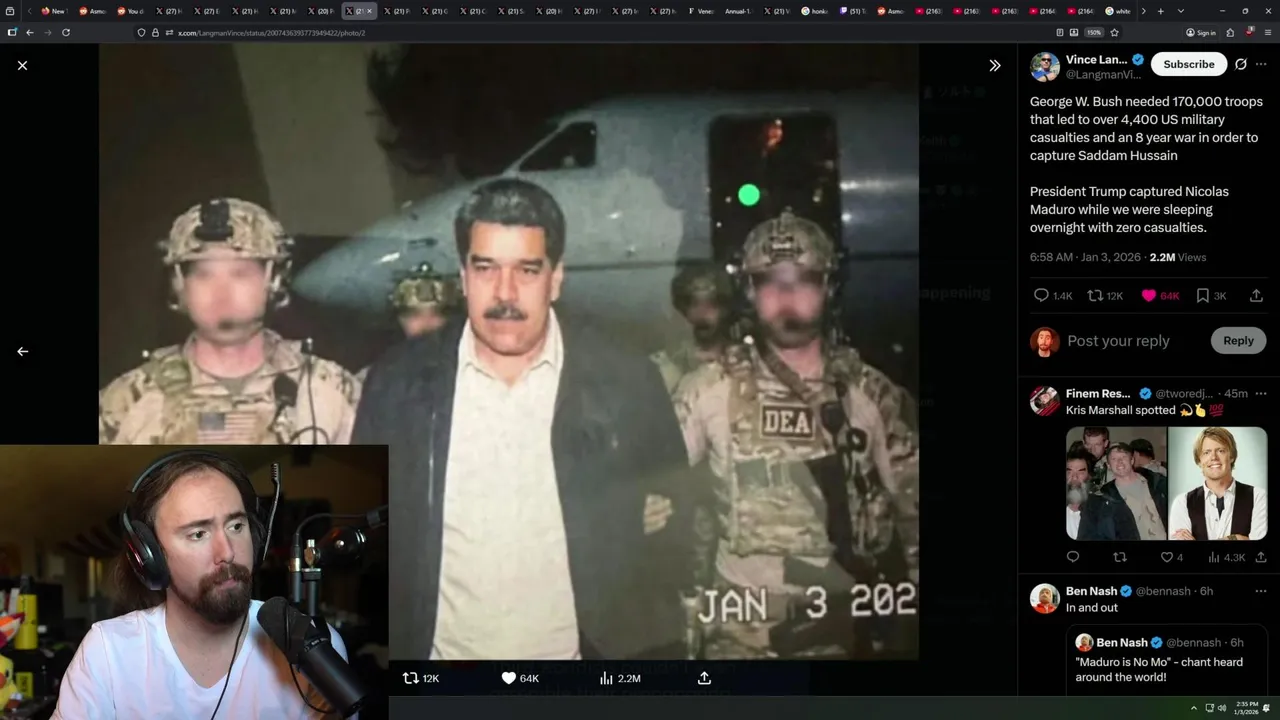The image size is (1280, 720).
Task: Open the shield tracking protection icon
Action: click(x=141, y=32)
